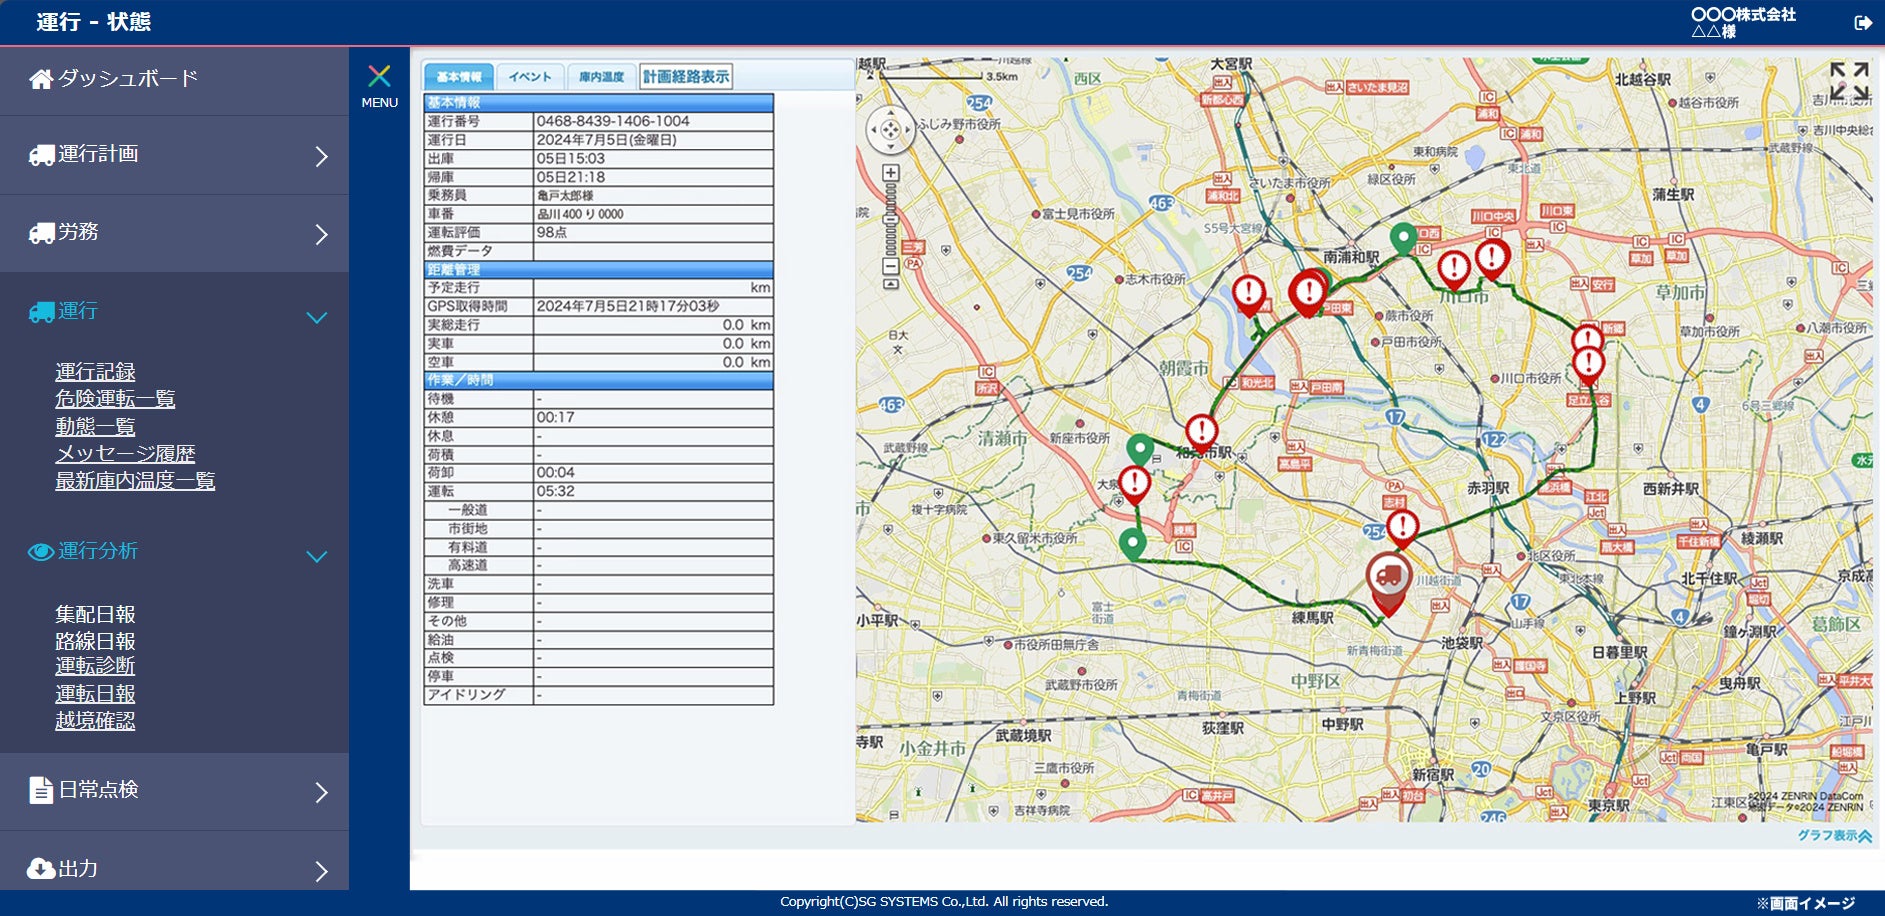Click the green pin near 南浦和駅
The image size is (1885, 916).
[1404, 240]
